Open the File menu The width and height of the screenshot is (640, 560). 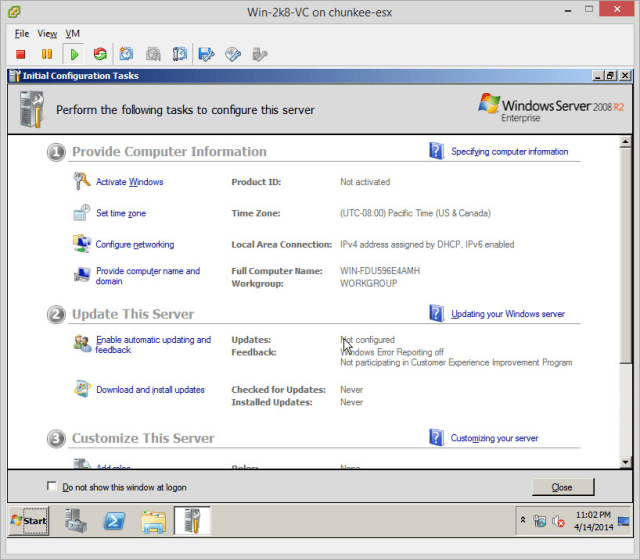tap(22, 33)
